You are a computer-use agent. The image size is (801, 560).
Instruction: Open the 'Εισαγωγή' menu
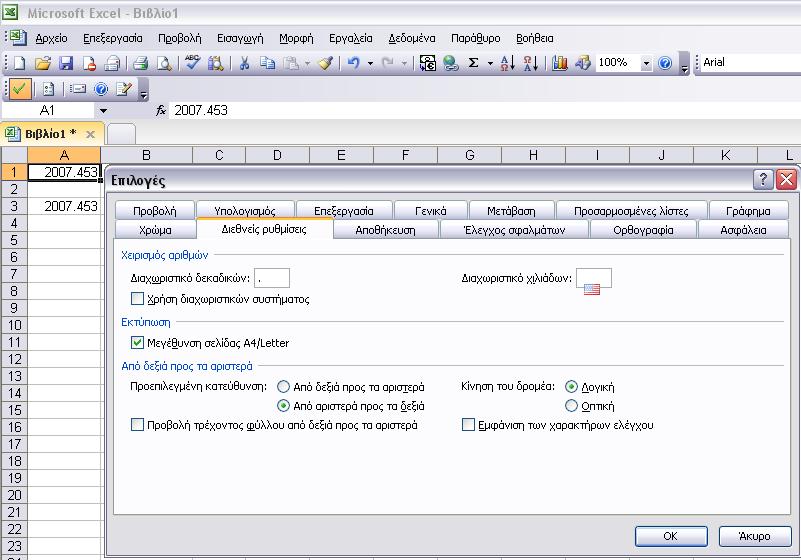pyautogui.click(x=240, y=38)
